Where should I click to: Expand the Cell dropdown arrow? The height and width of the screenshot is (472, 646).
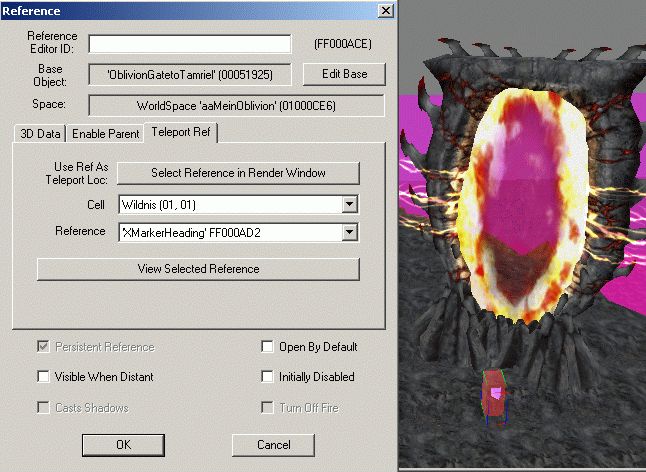[x=349, y=204]
